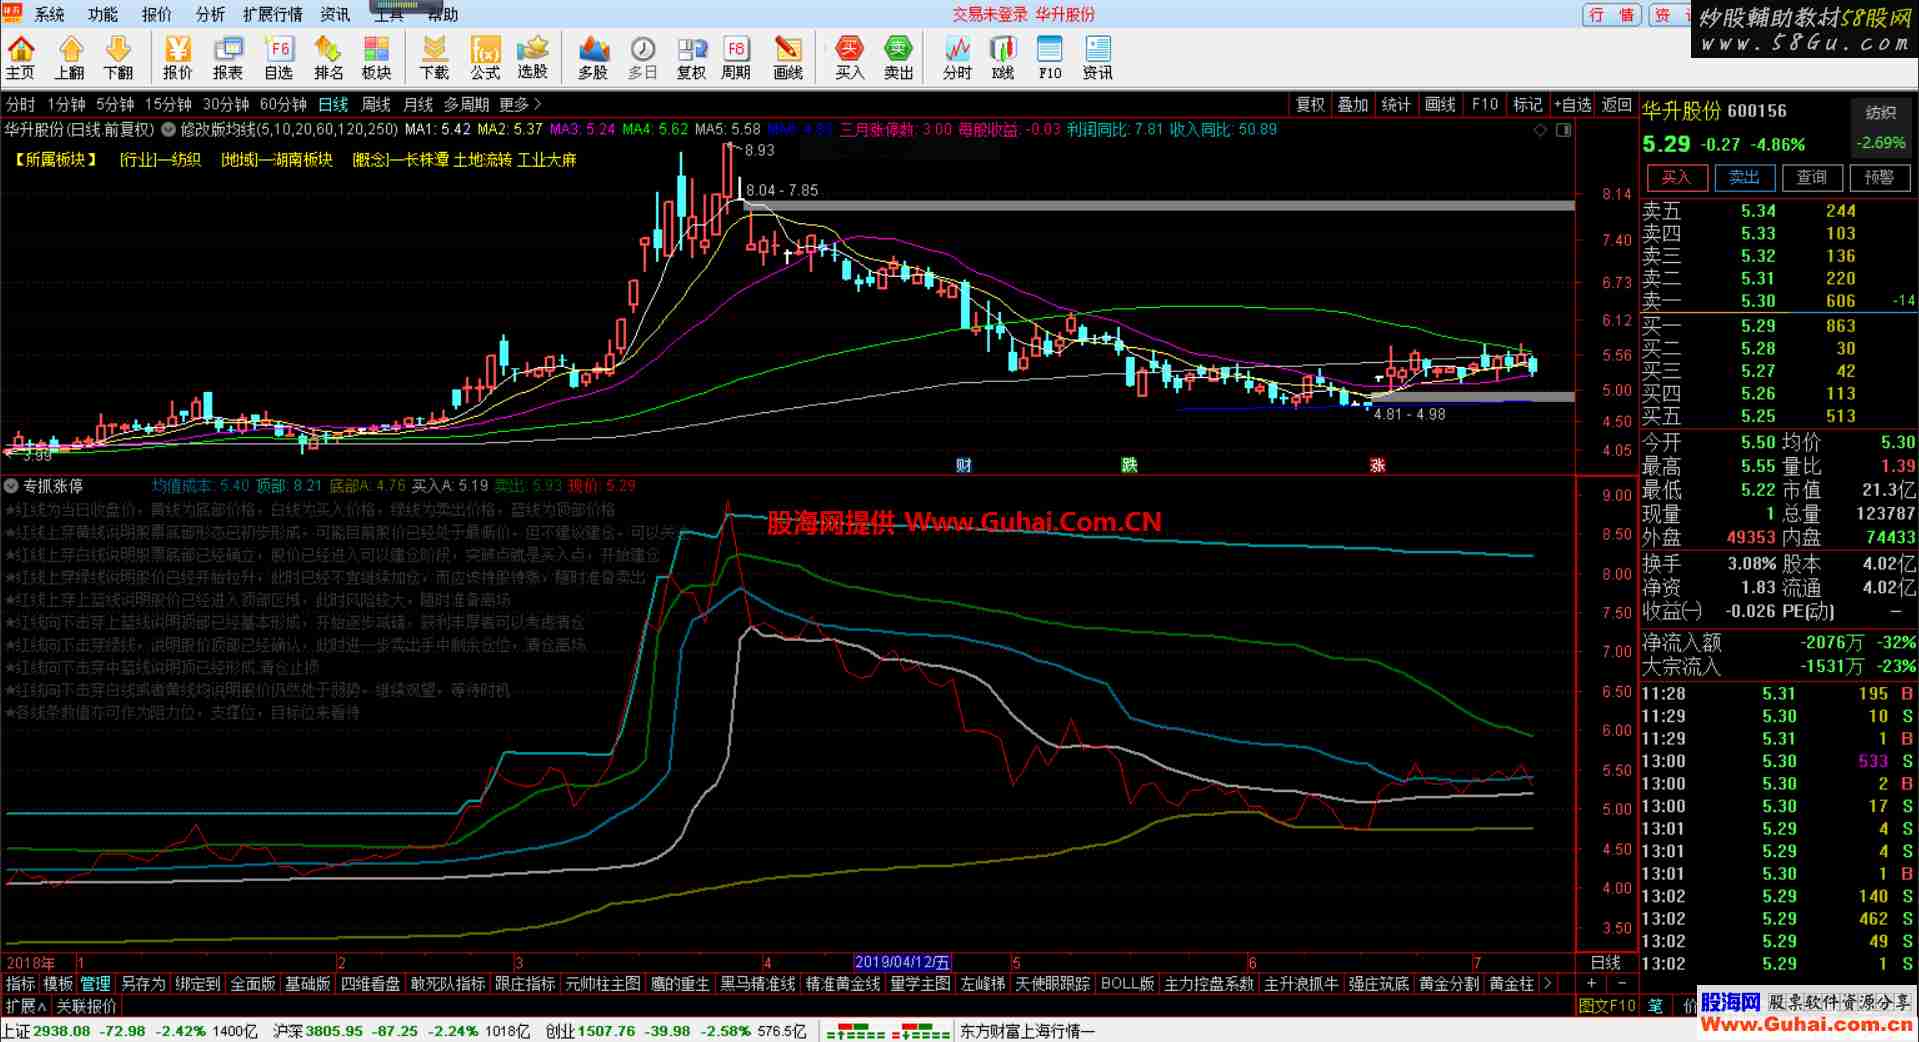Open the 板块 sector blocks icon
1919x1042 pixels.
(x=376, y=58)
